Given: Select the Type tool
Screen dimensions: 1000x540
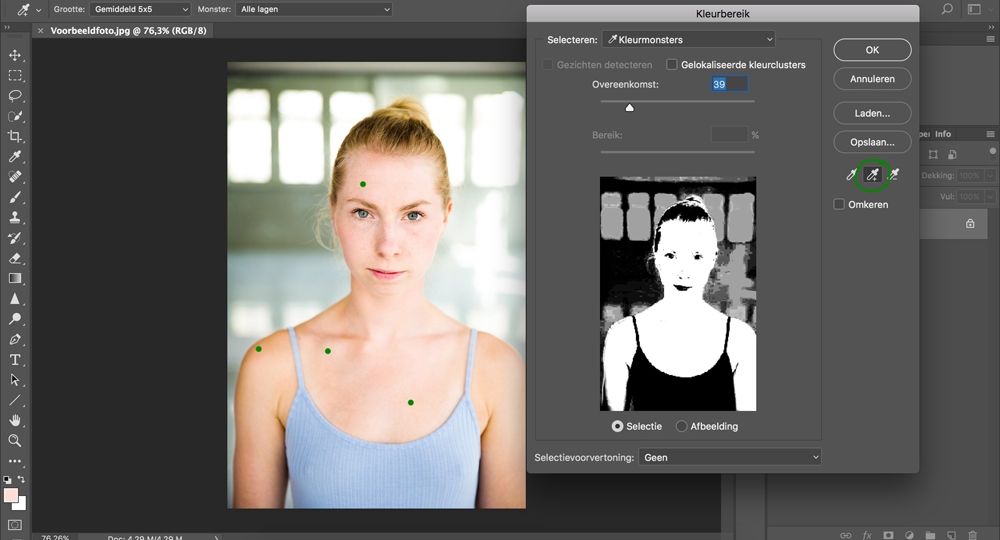Looking at the screenshot, I should pyautogui.click(x=15, y=360).
